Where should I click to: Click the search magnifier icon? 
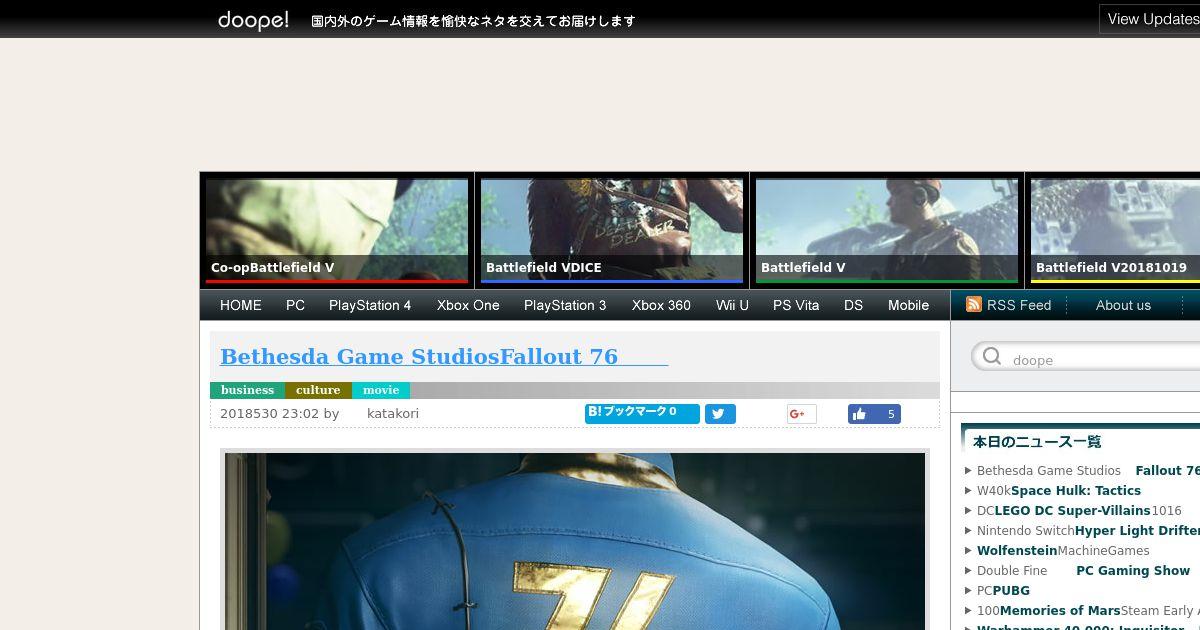(x=992, y=357)
